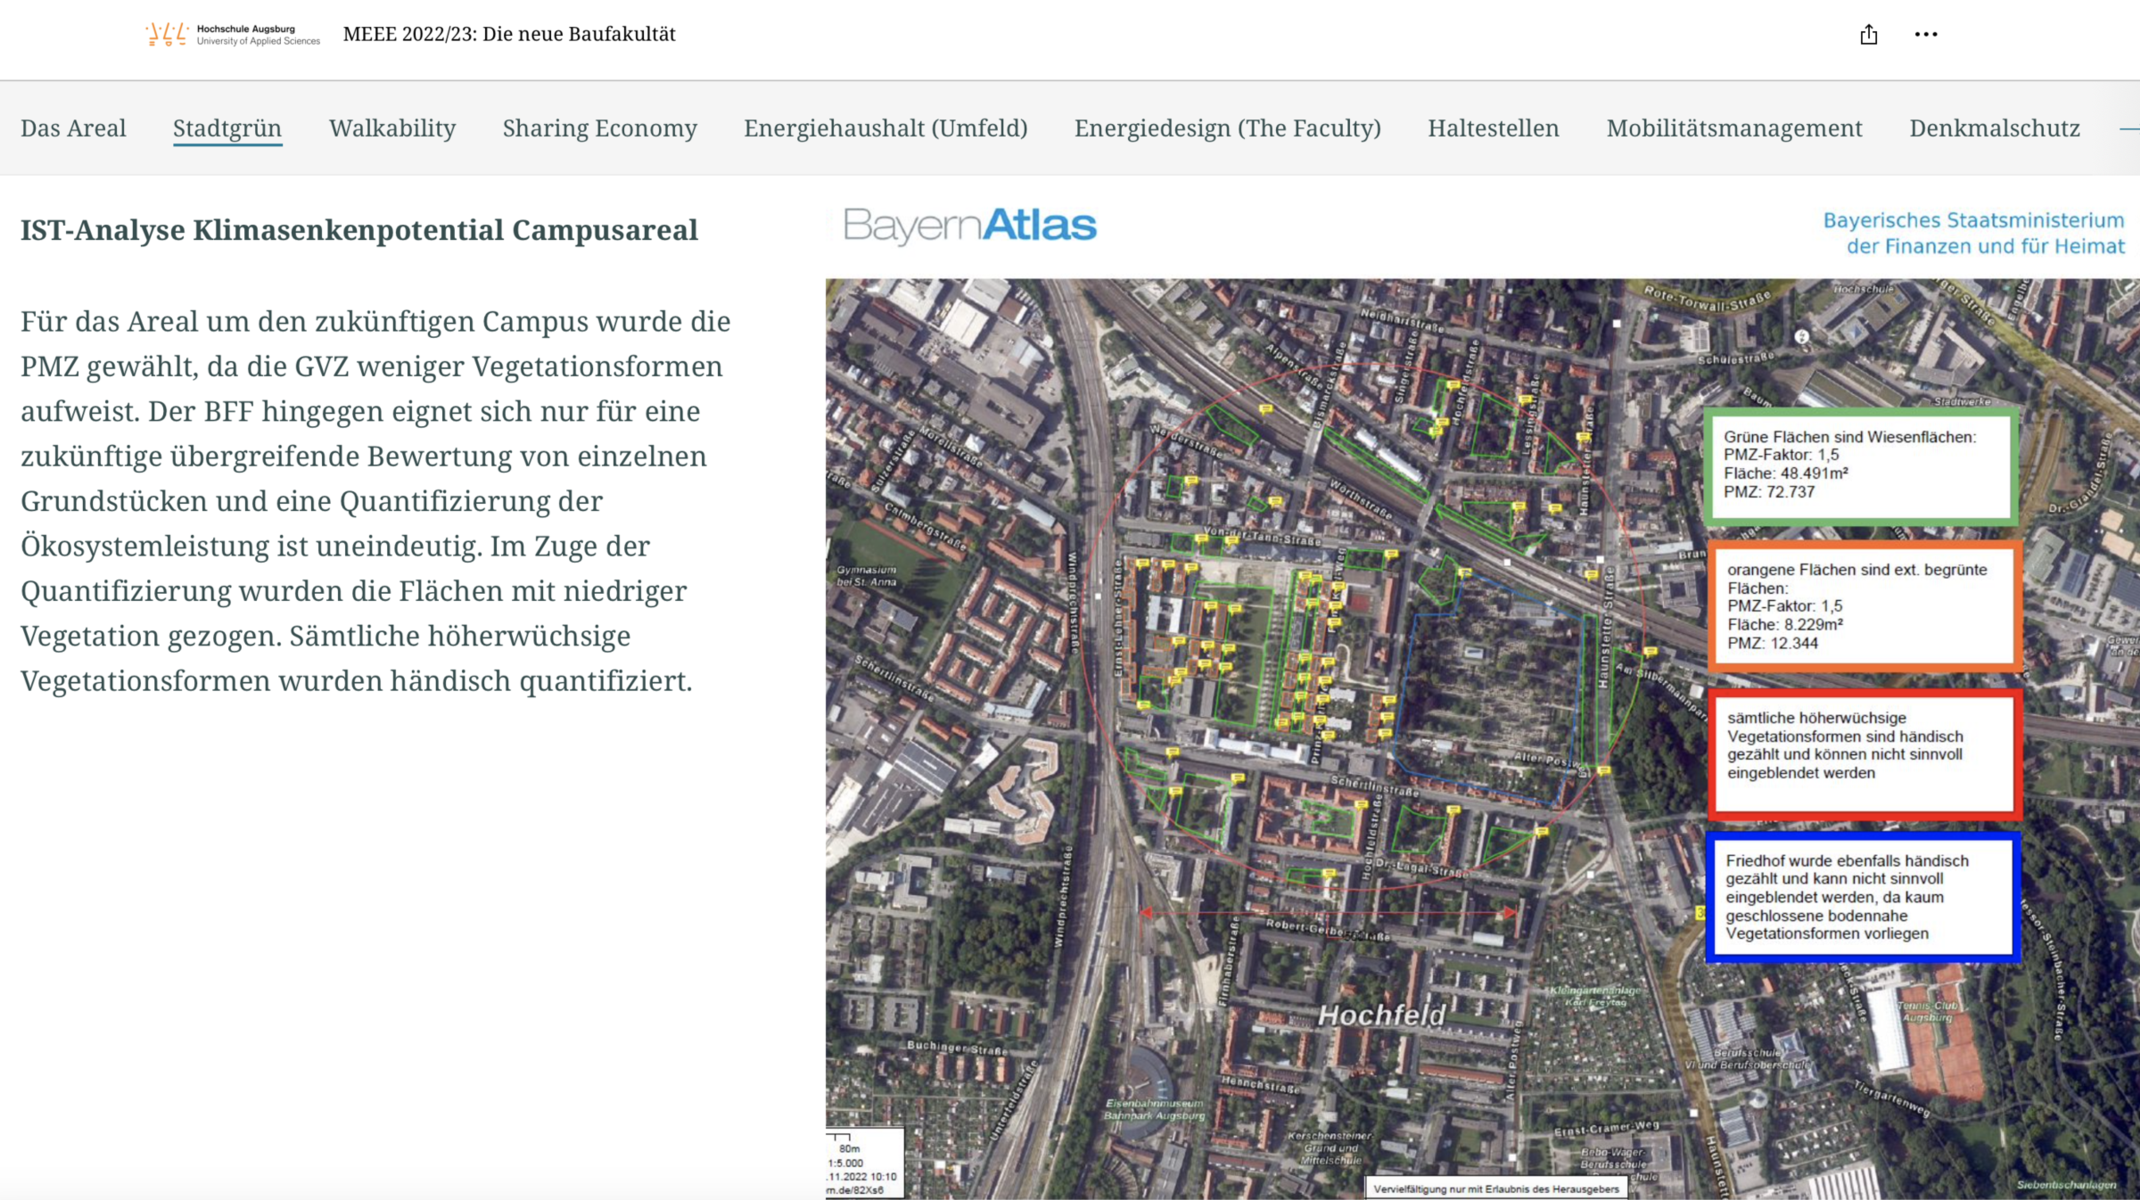The width and height of the screenshot is (2140, 1200).
Task: Click the Hochfeld label on the map
Action: [x=1381, y=1016]
